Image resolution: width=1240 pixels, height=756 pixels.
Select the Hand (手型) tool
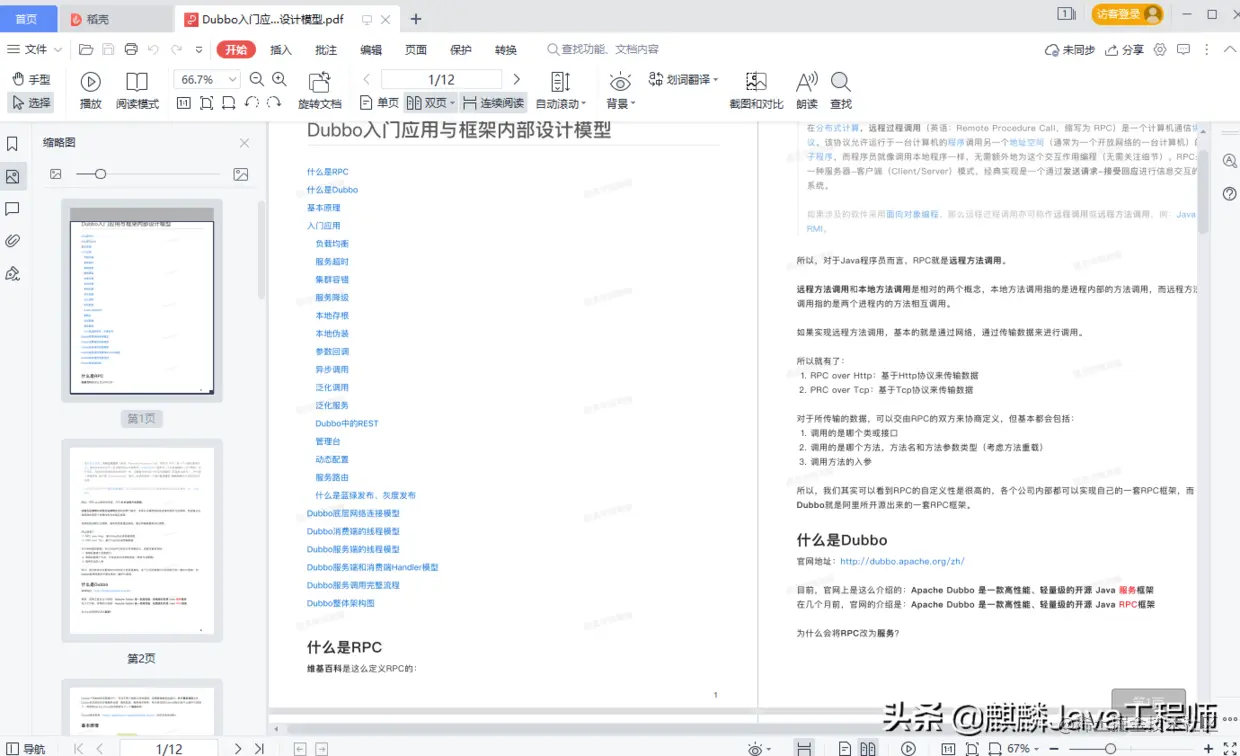coord(30,79)
